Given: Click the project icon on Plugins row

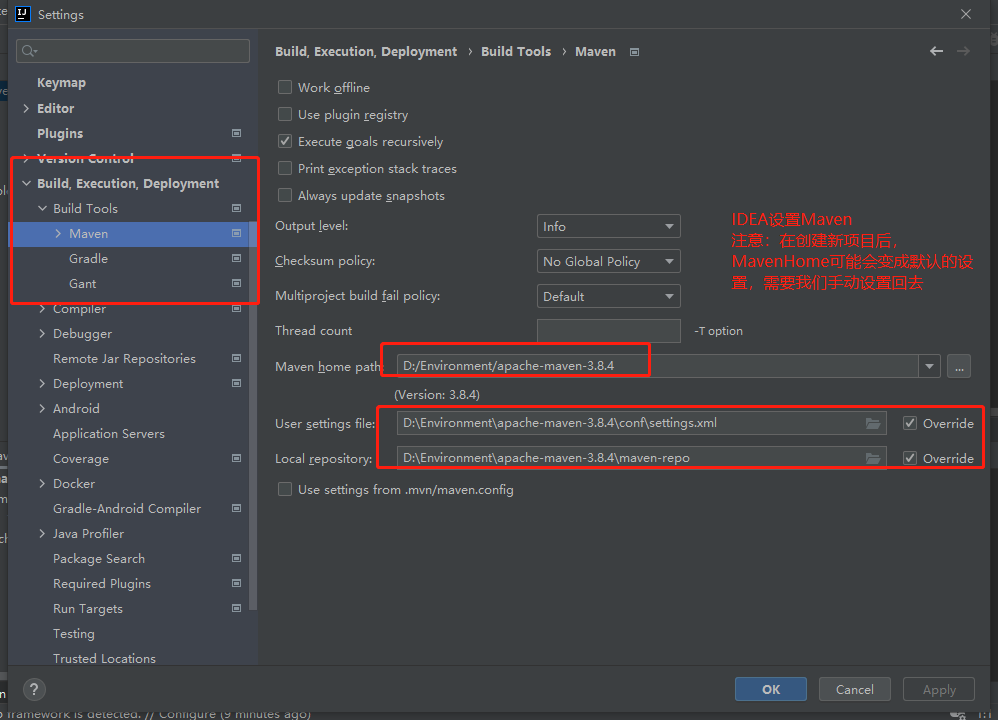Looking at the screenshot, I should [x=236, y=133].
